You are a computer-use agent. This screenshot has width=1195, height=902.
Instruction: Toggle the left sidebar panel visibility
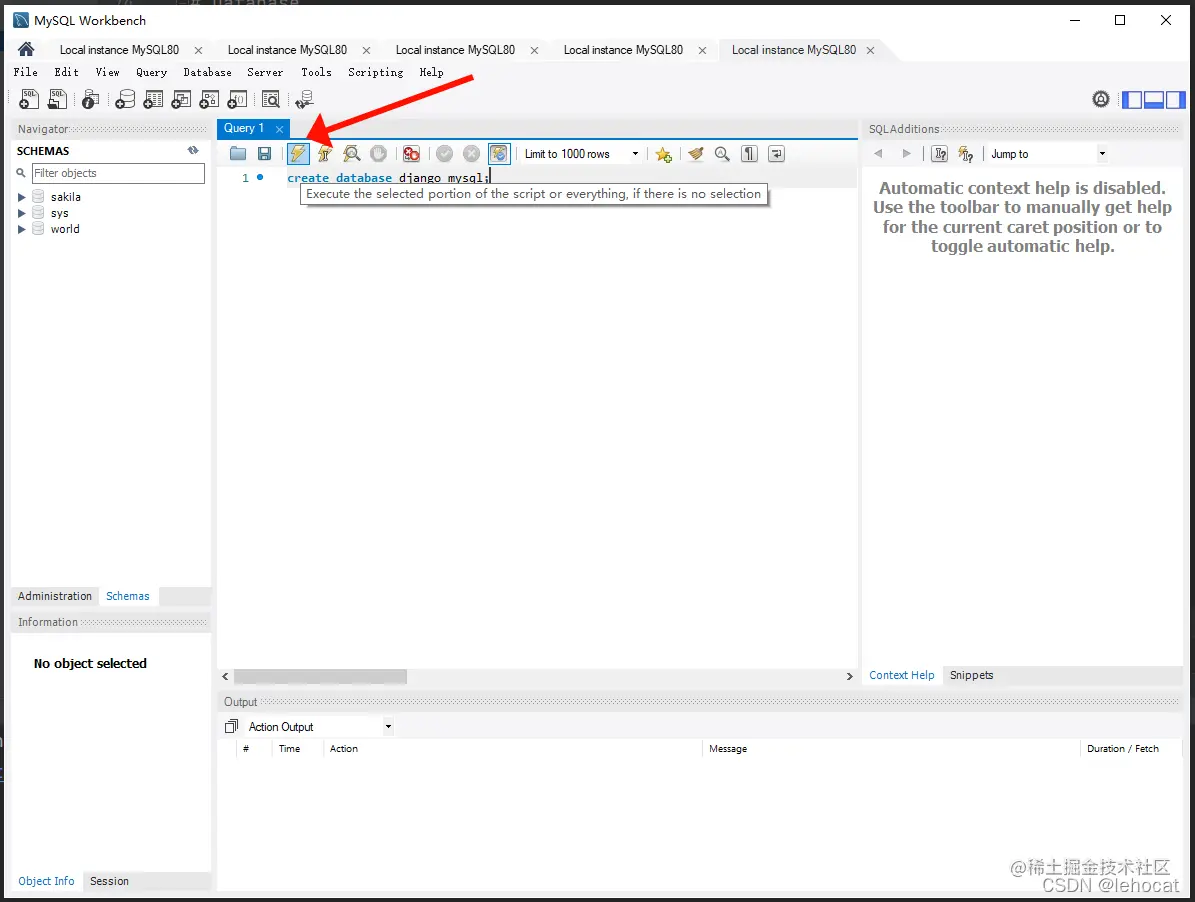pos(1132,99)
